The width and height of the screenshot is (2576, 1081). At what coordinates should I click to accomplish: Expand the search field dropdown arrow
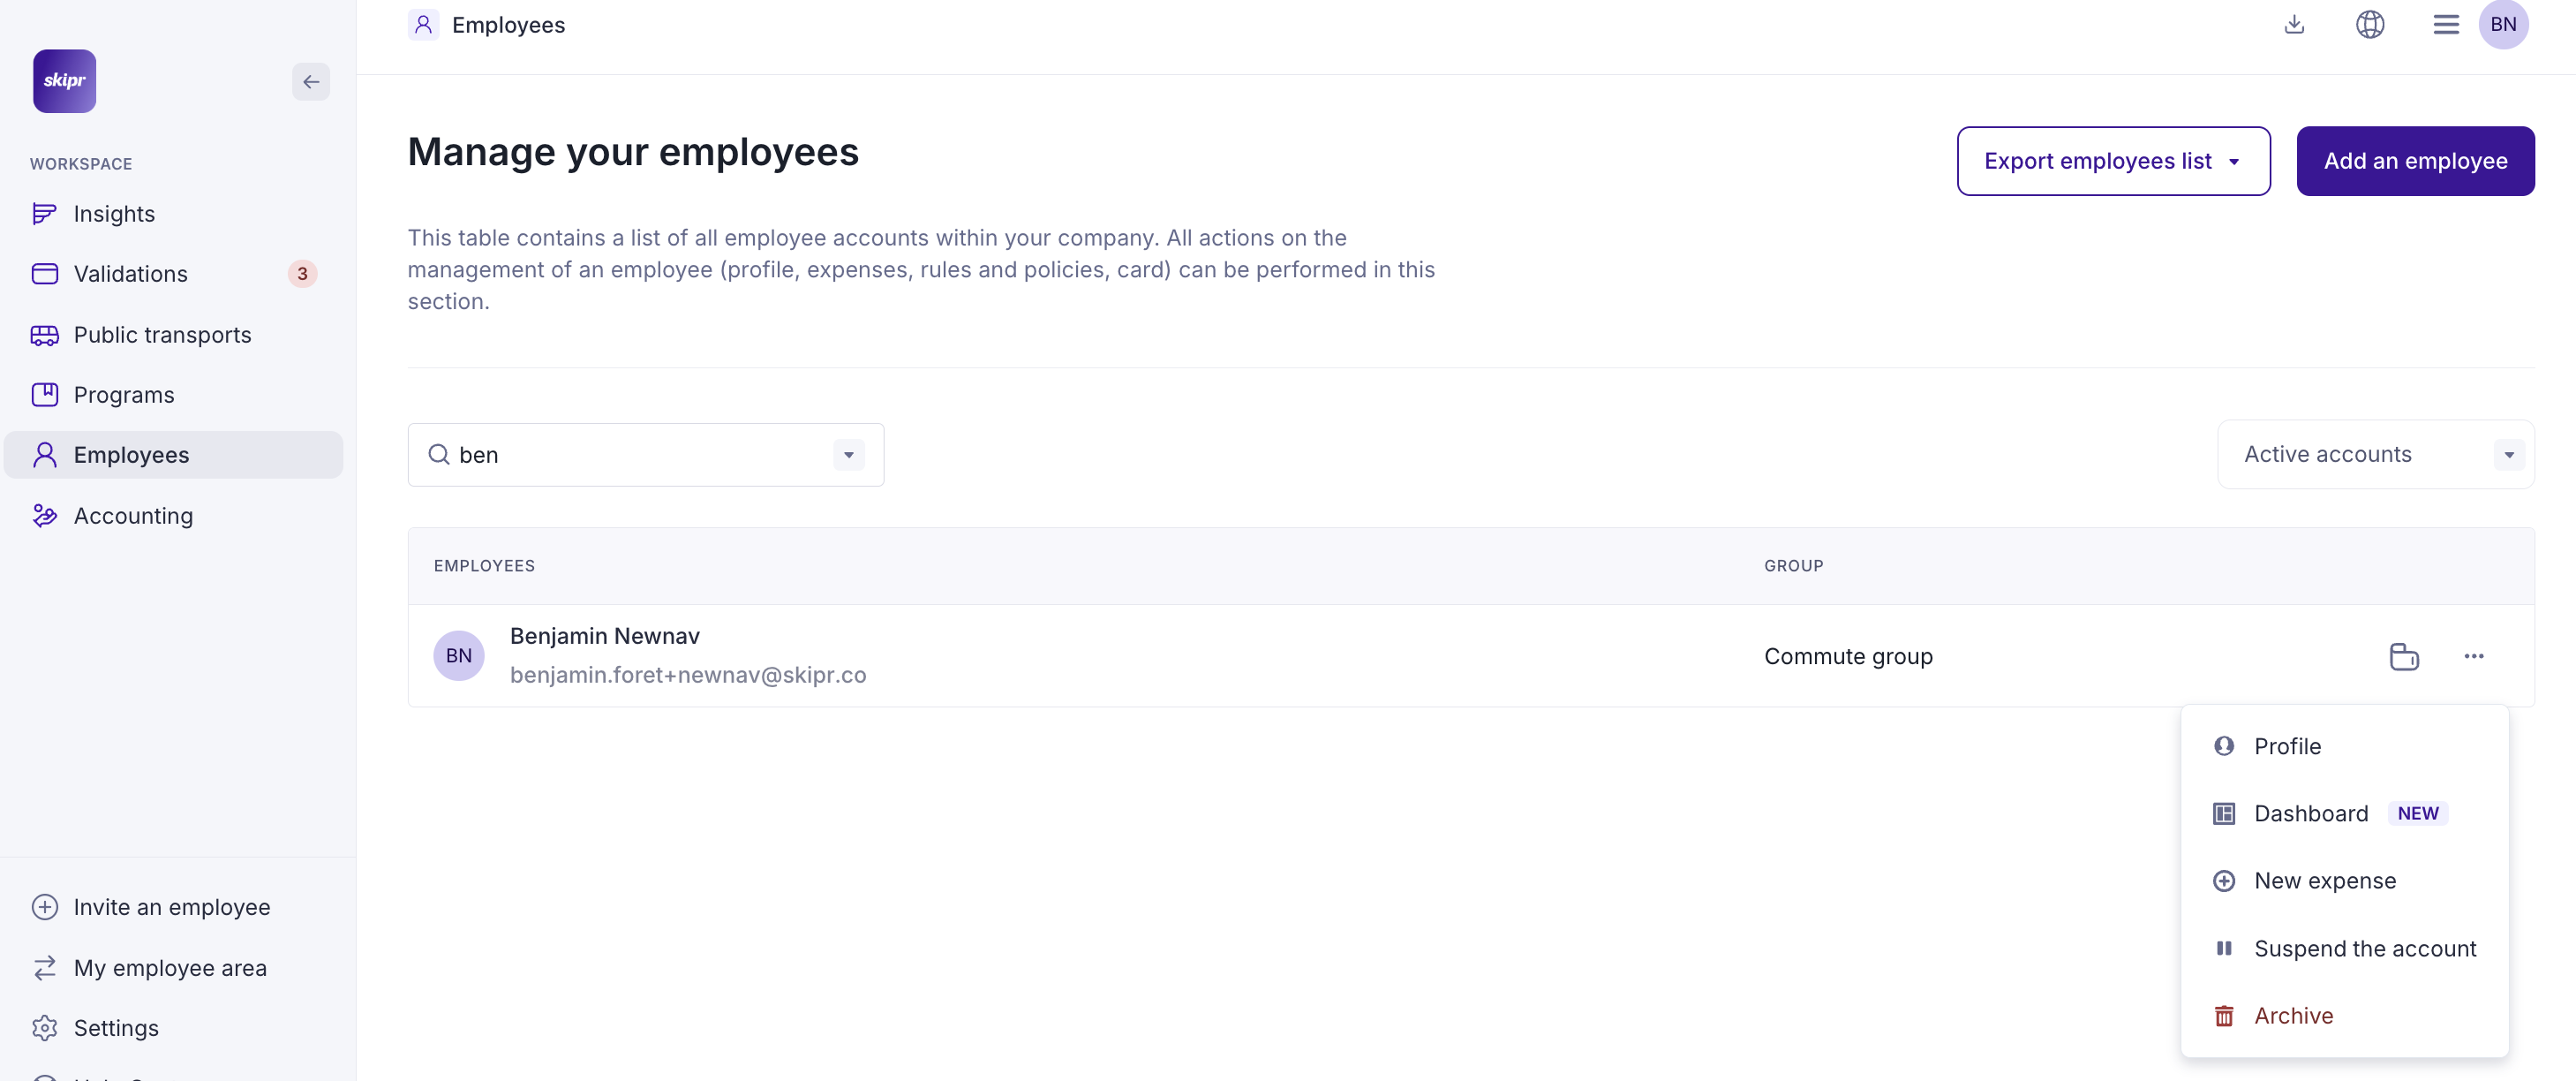(848, 455)
